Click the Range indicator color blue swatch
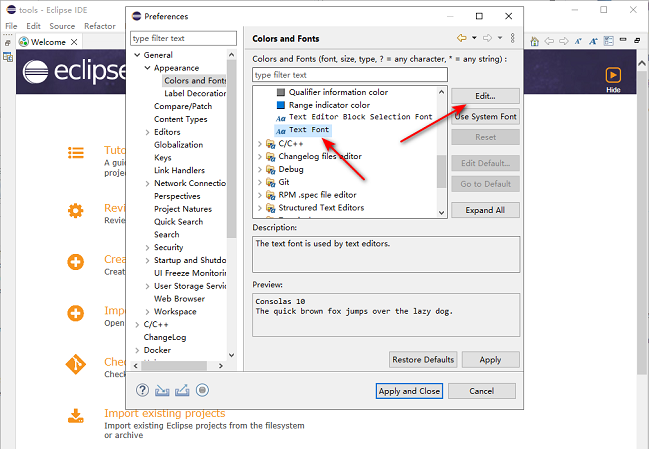Image resolution: width=650 pixels, height=449 pixels. click(x=281, y=105)
